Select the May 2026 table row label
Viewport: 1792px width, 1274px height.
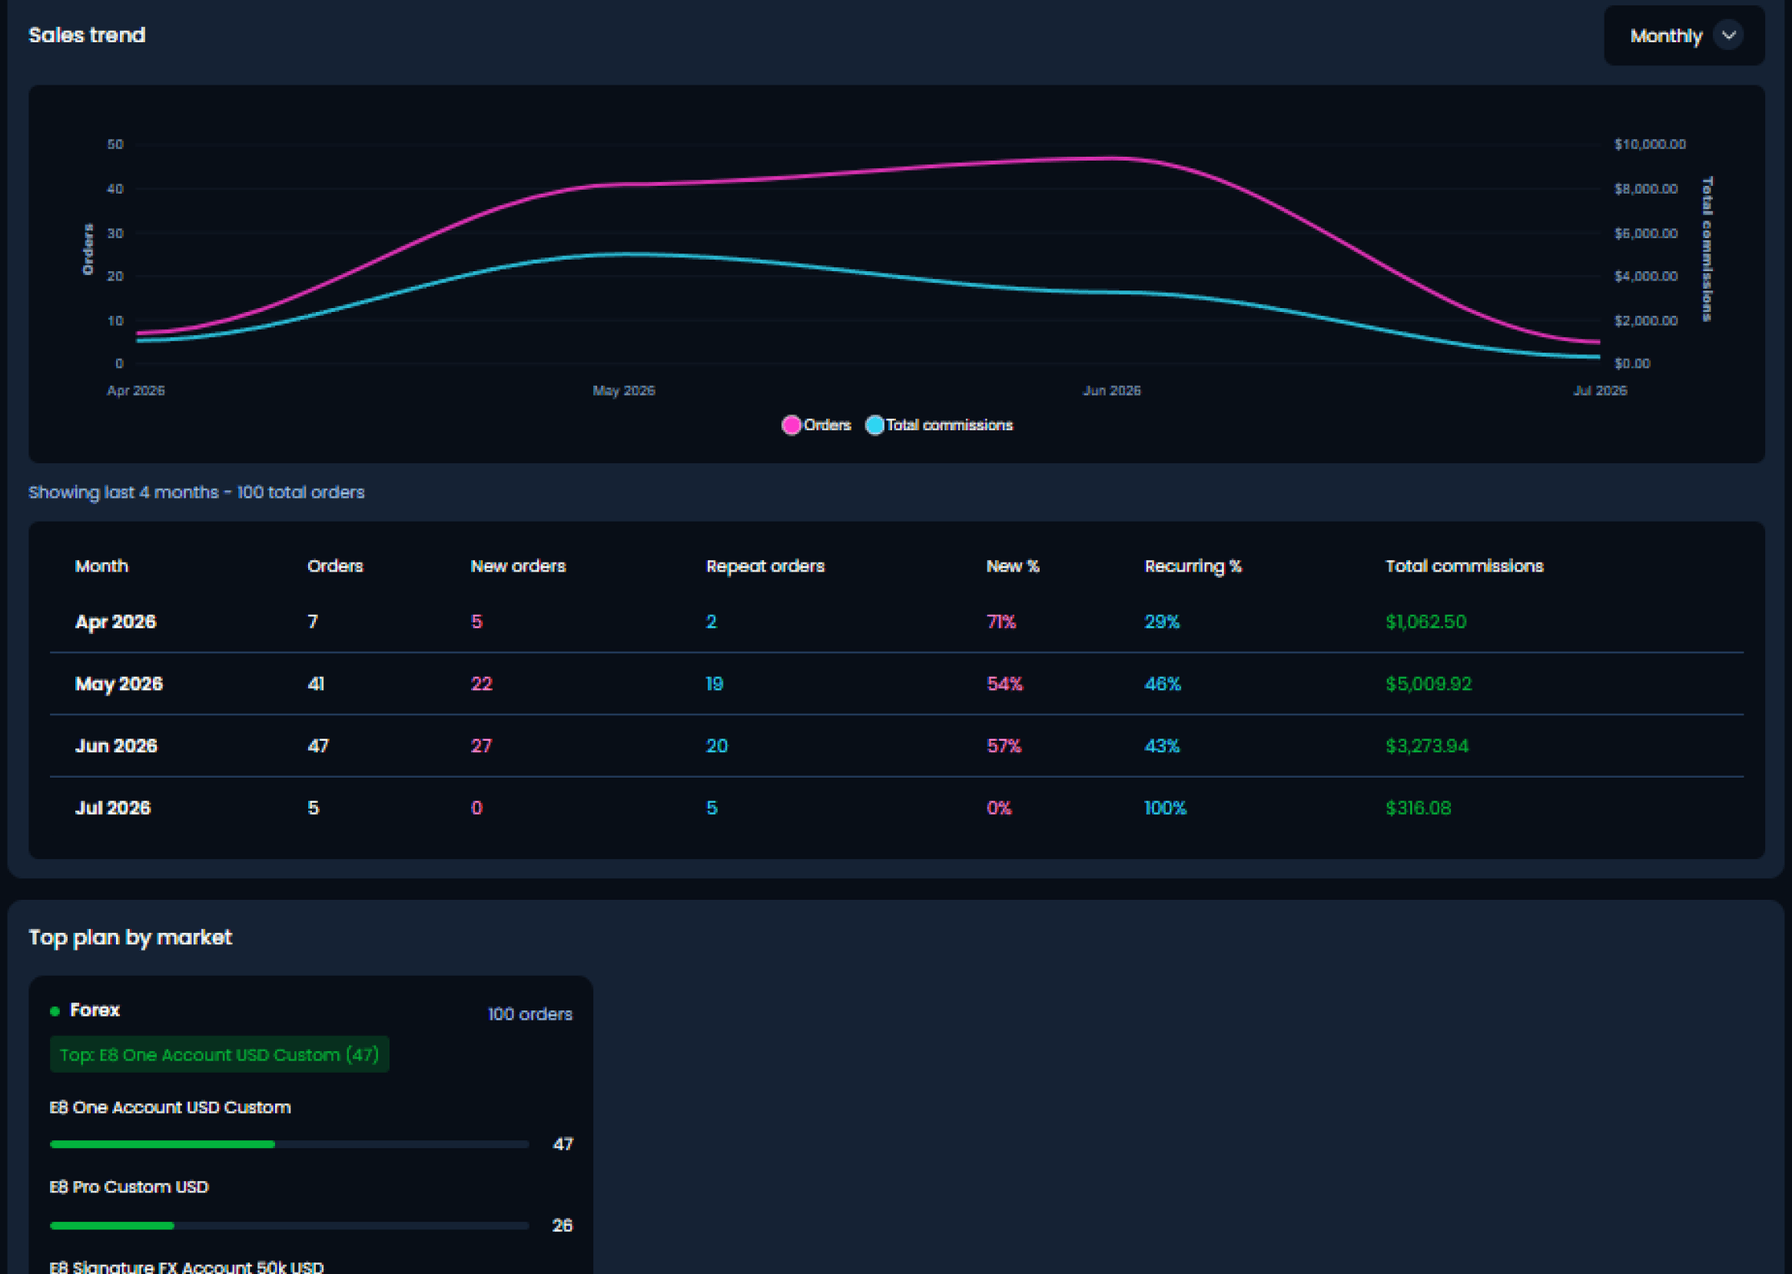point(119,684)
